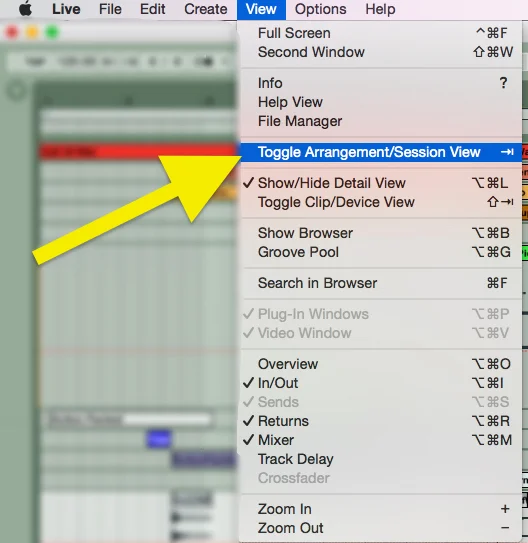The image size is (528, 543).
Task: Click the red close window button
Action: [12, 33]
